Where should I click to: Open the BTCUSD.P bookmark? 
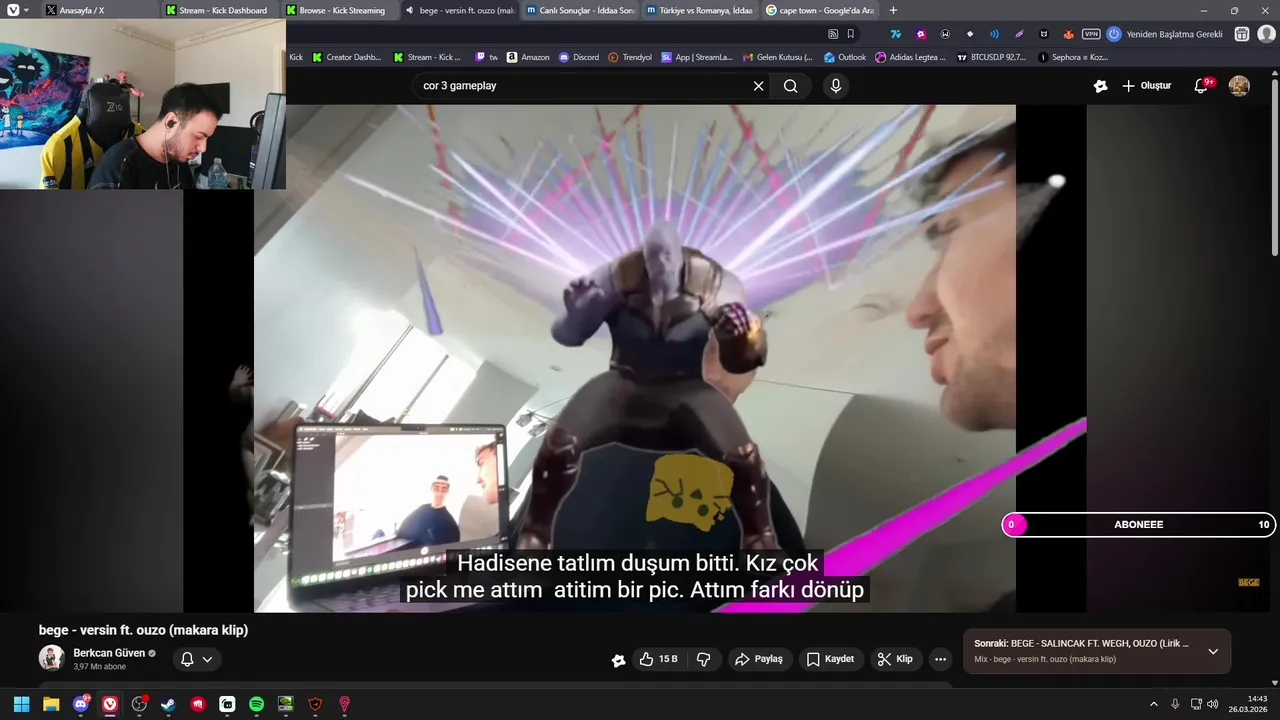click(x=990, y=57)
